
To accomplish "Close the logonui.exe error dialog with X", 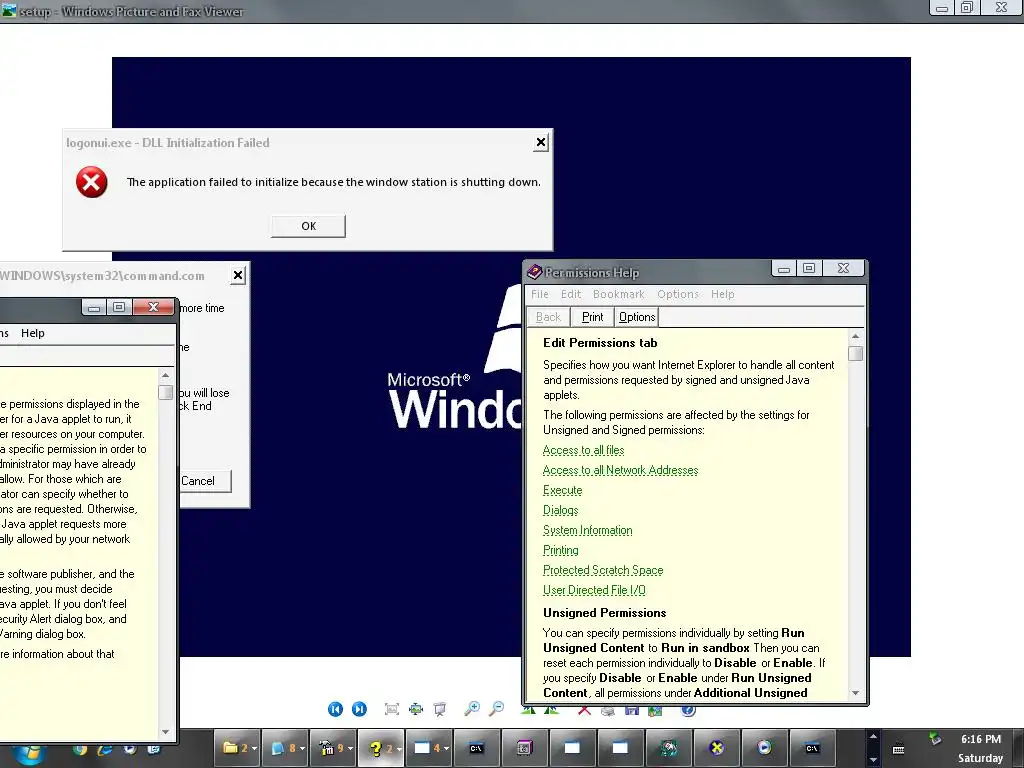I will [x=541, y=142].
